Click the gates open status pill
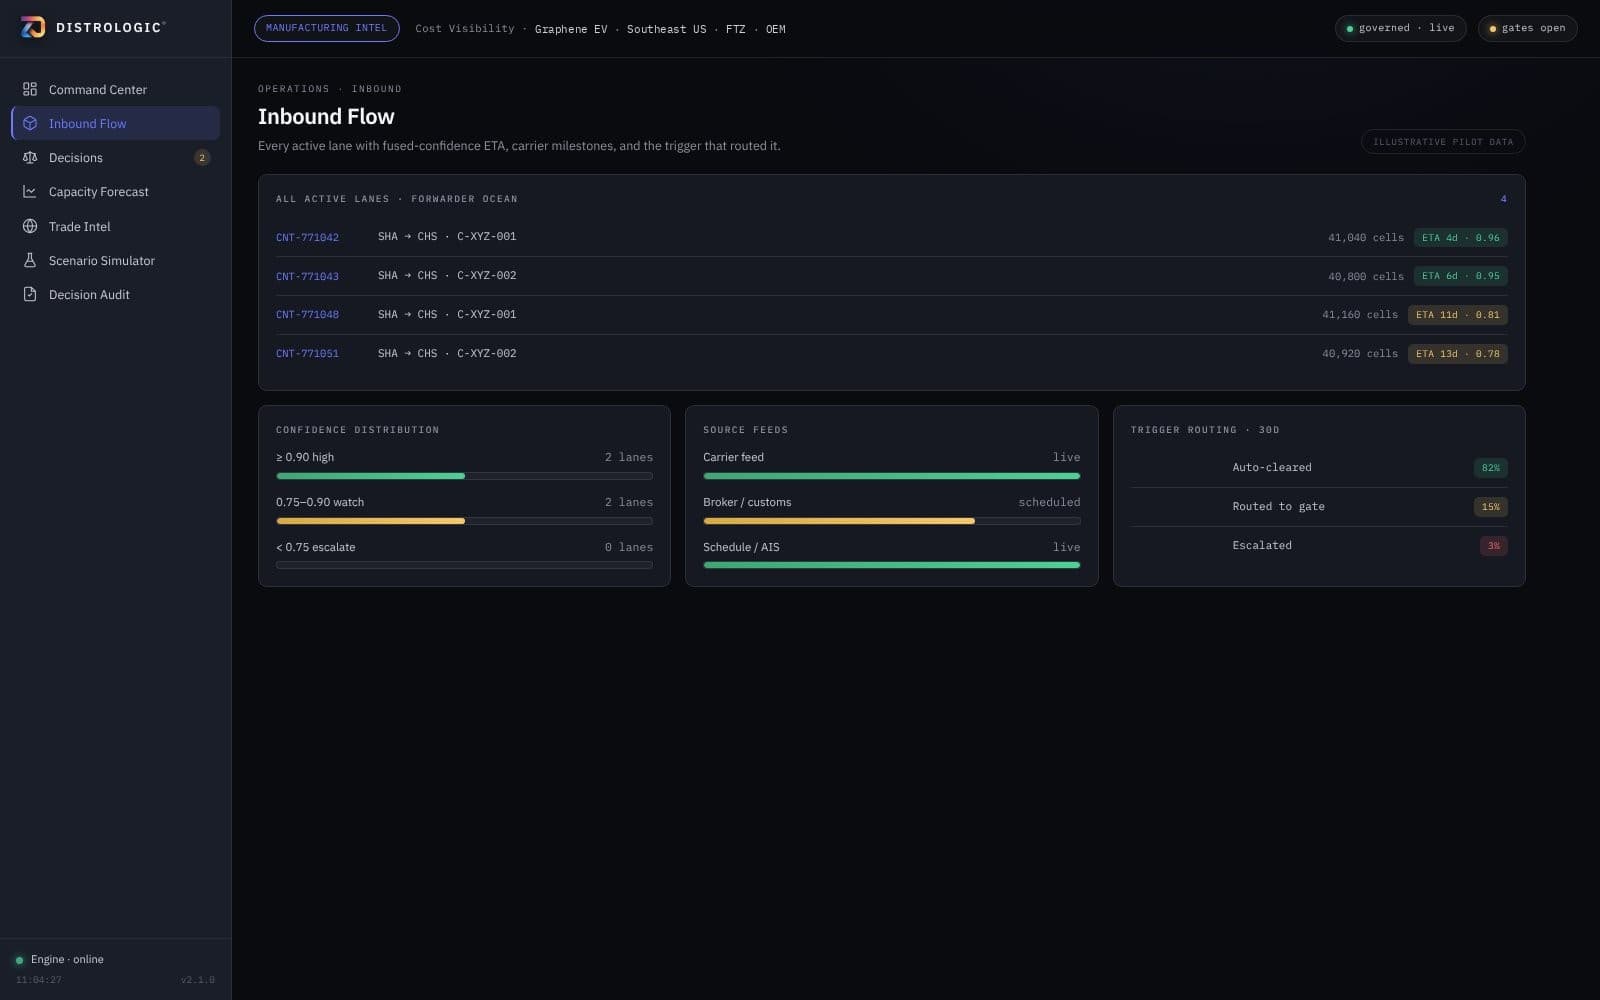The image size is (1600, 1000). (x=1527, y=28)
